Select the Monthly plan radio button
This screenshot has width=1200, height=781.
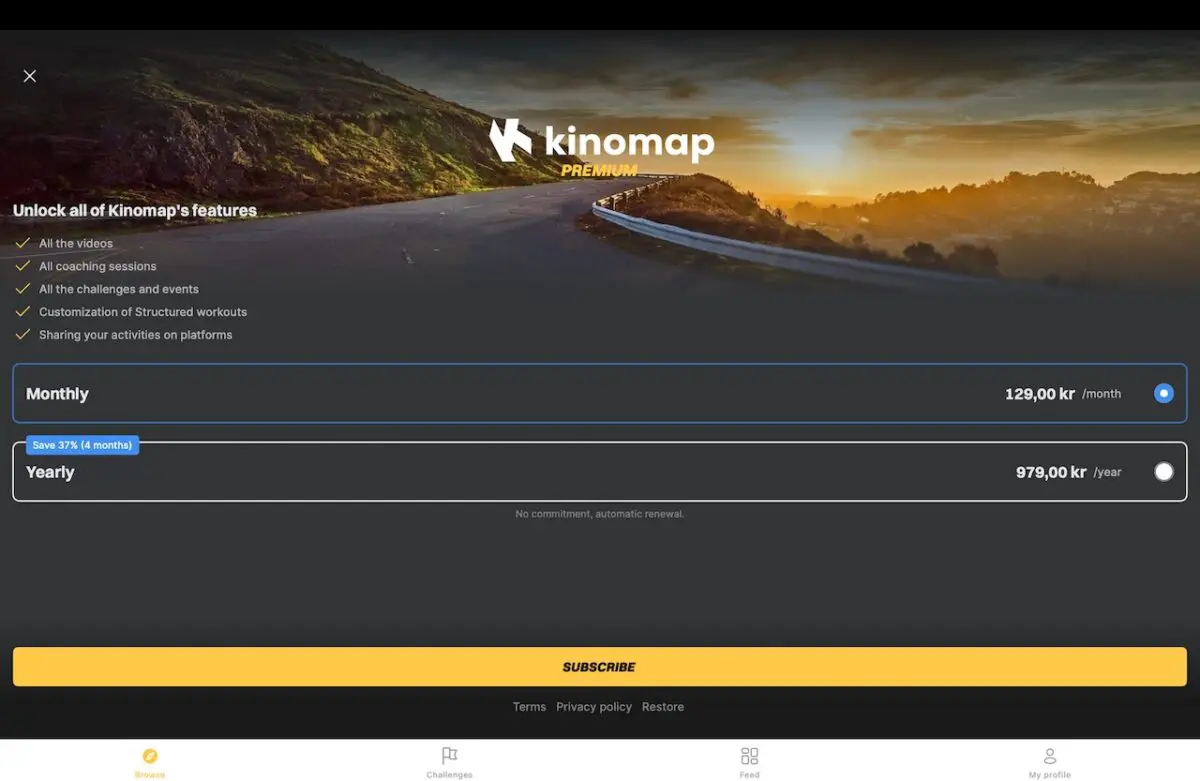pos(1163,394)
